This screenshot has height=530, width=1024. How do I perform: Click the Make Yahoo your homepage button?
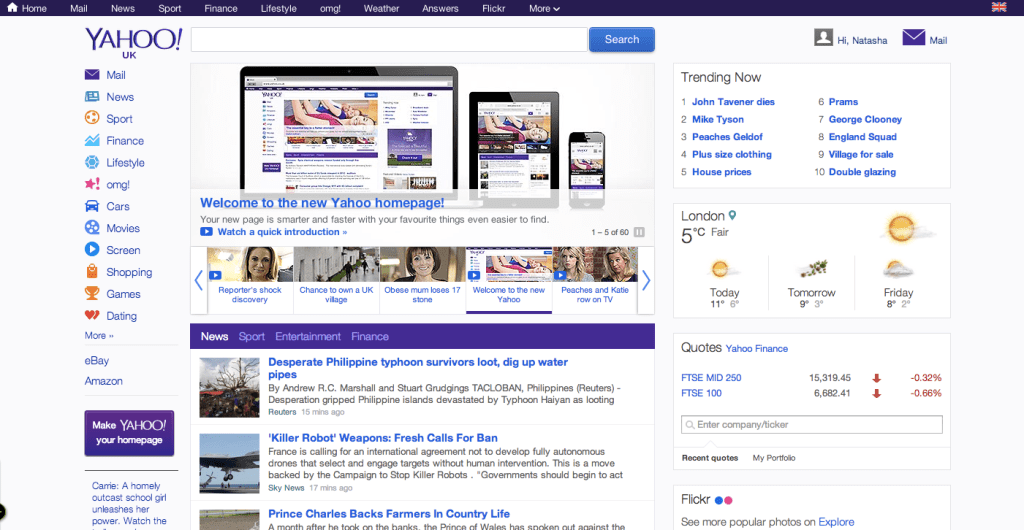tap(129, 433)
